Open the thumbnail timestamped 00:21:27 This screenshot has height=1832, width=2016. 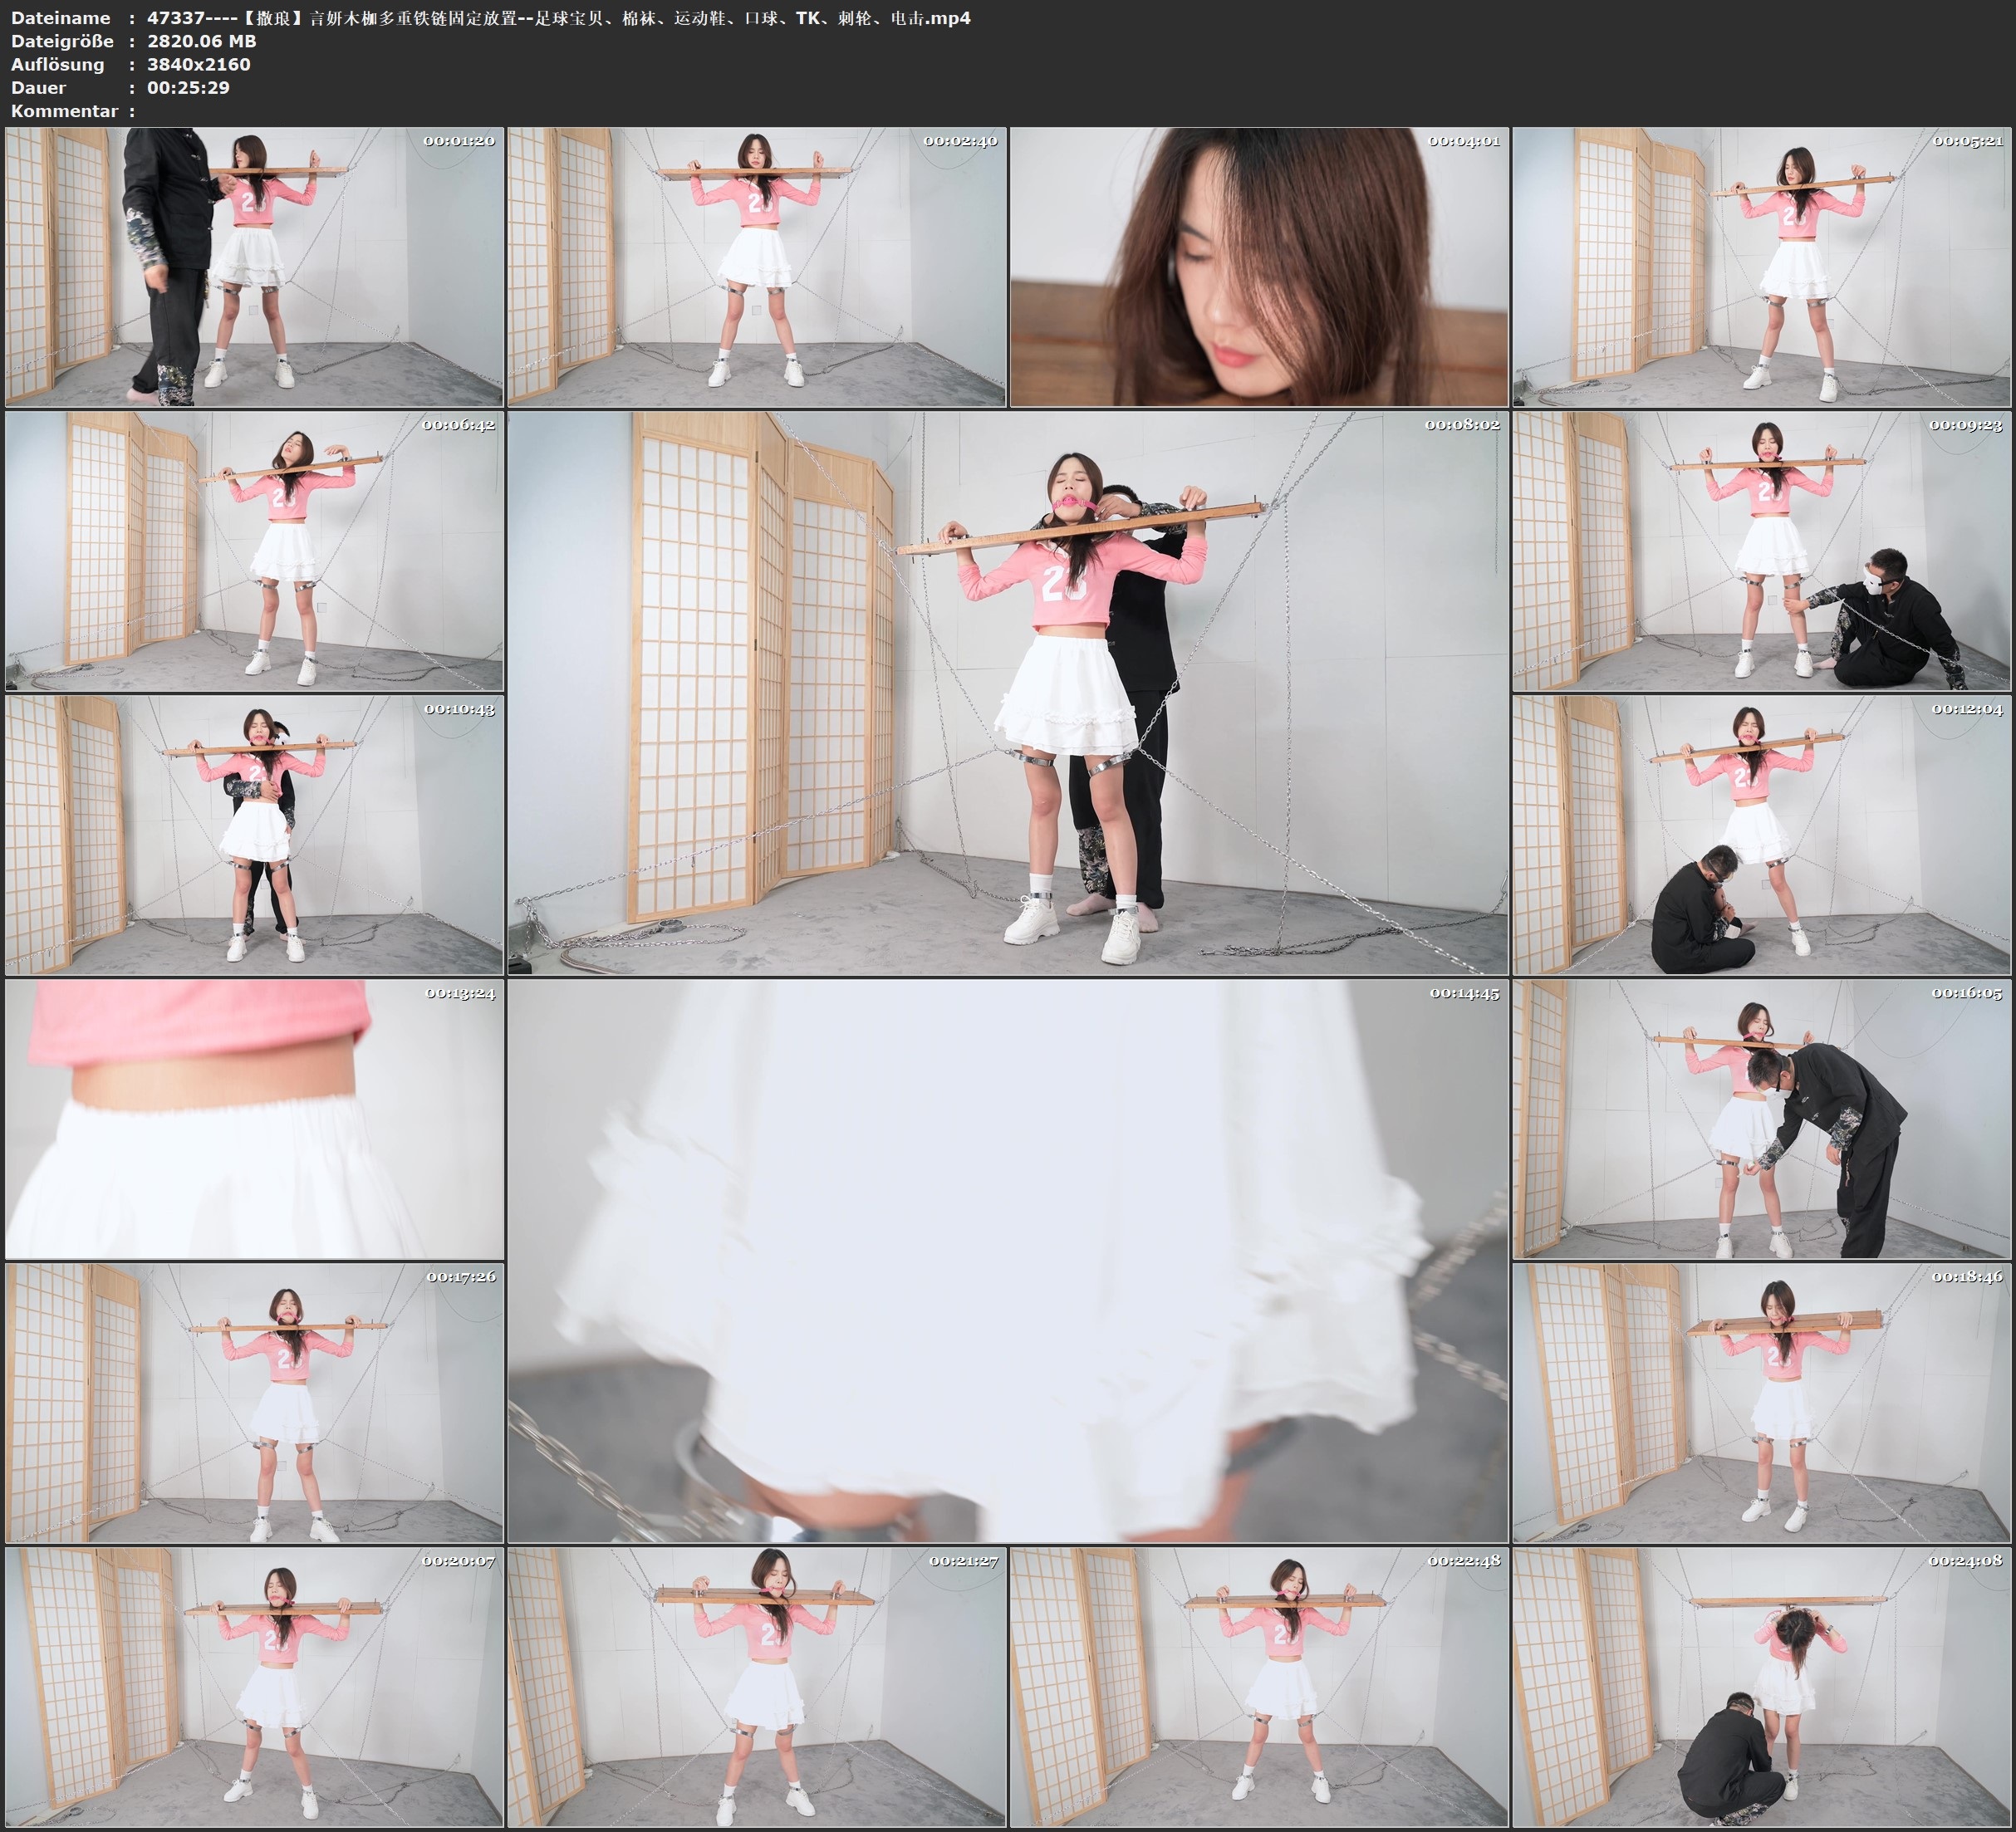pyautogui.click(x=756, y=1687)
